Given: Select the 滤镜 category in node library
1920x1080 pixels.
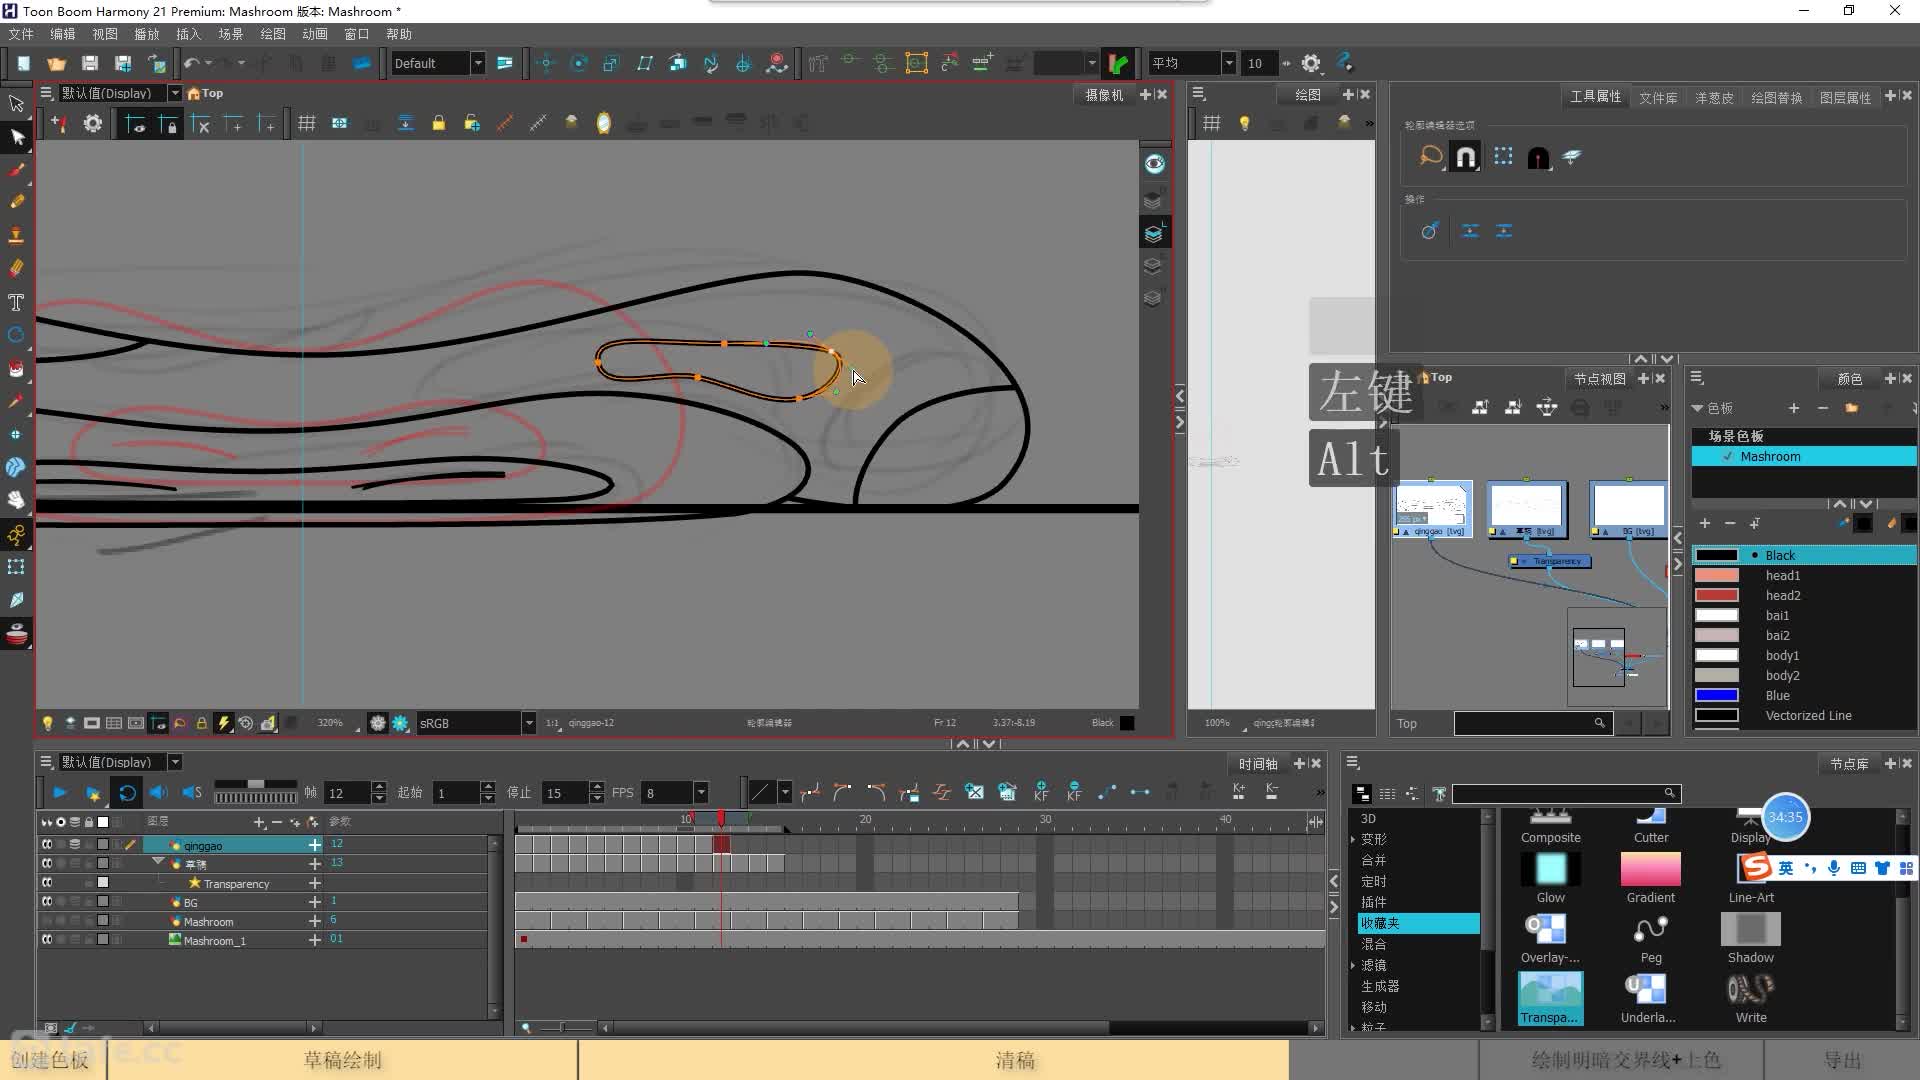Looking at the screenshot, I should click(x=1374, y=965).
